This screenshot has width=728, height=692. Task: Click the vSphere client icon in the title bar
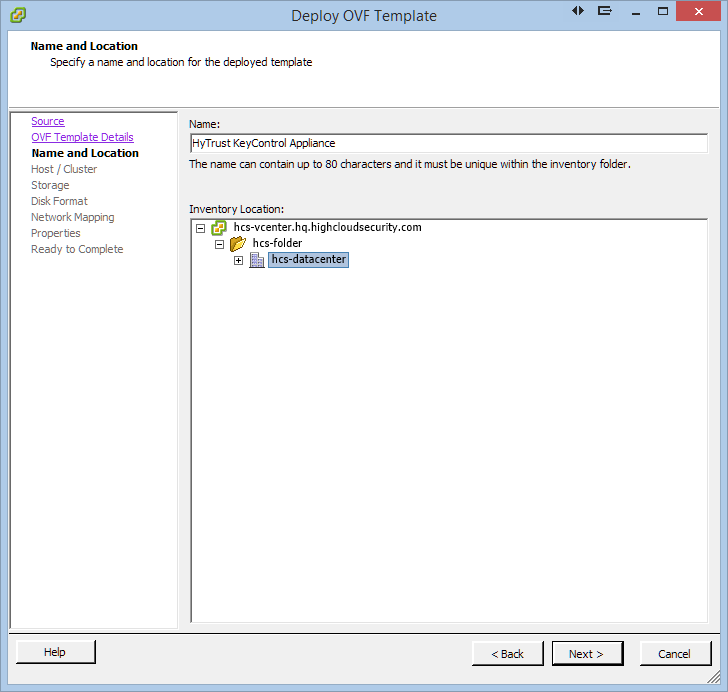[x=18, y=15]
